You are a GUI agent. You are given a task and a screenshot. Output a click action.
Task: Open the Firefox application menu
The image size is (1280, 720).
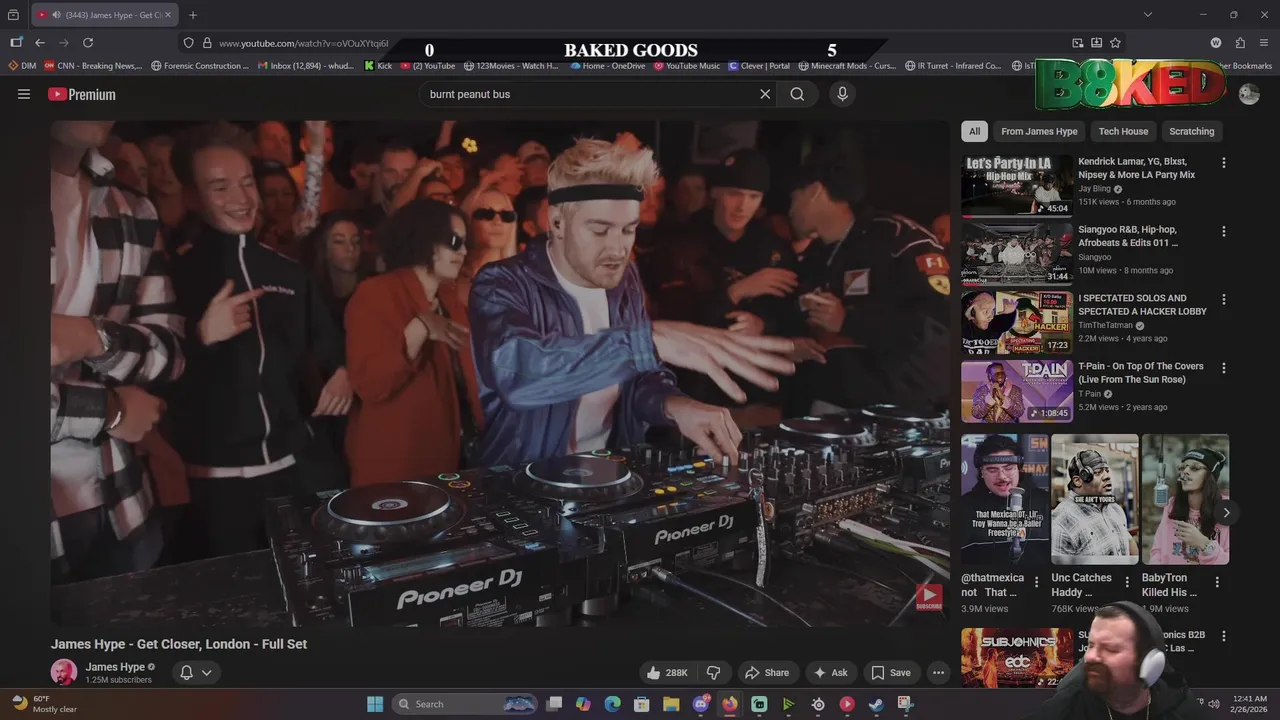tap(1264, 43)
